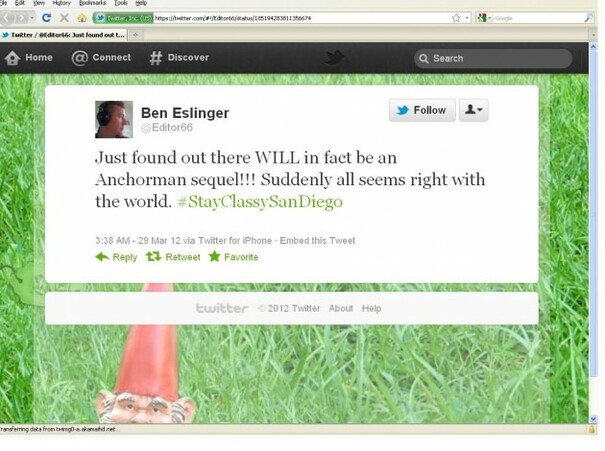This screenshot has height=451, width=605.
Task: Open the user actions dropdown beside Follow
Action: point(473,110)
